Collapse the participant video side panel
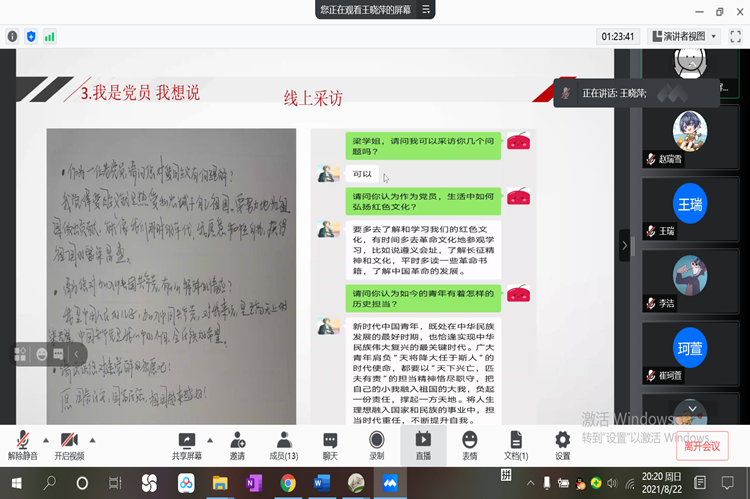750x499 pixels. coord(625,245)
